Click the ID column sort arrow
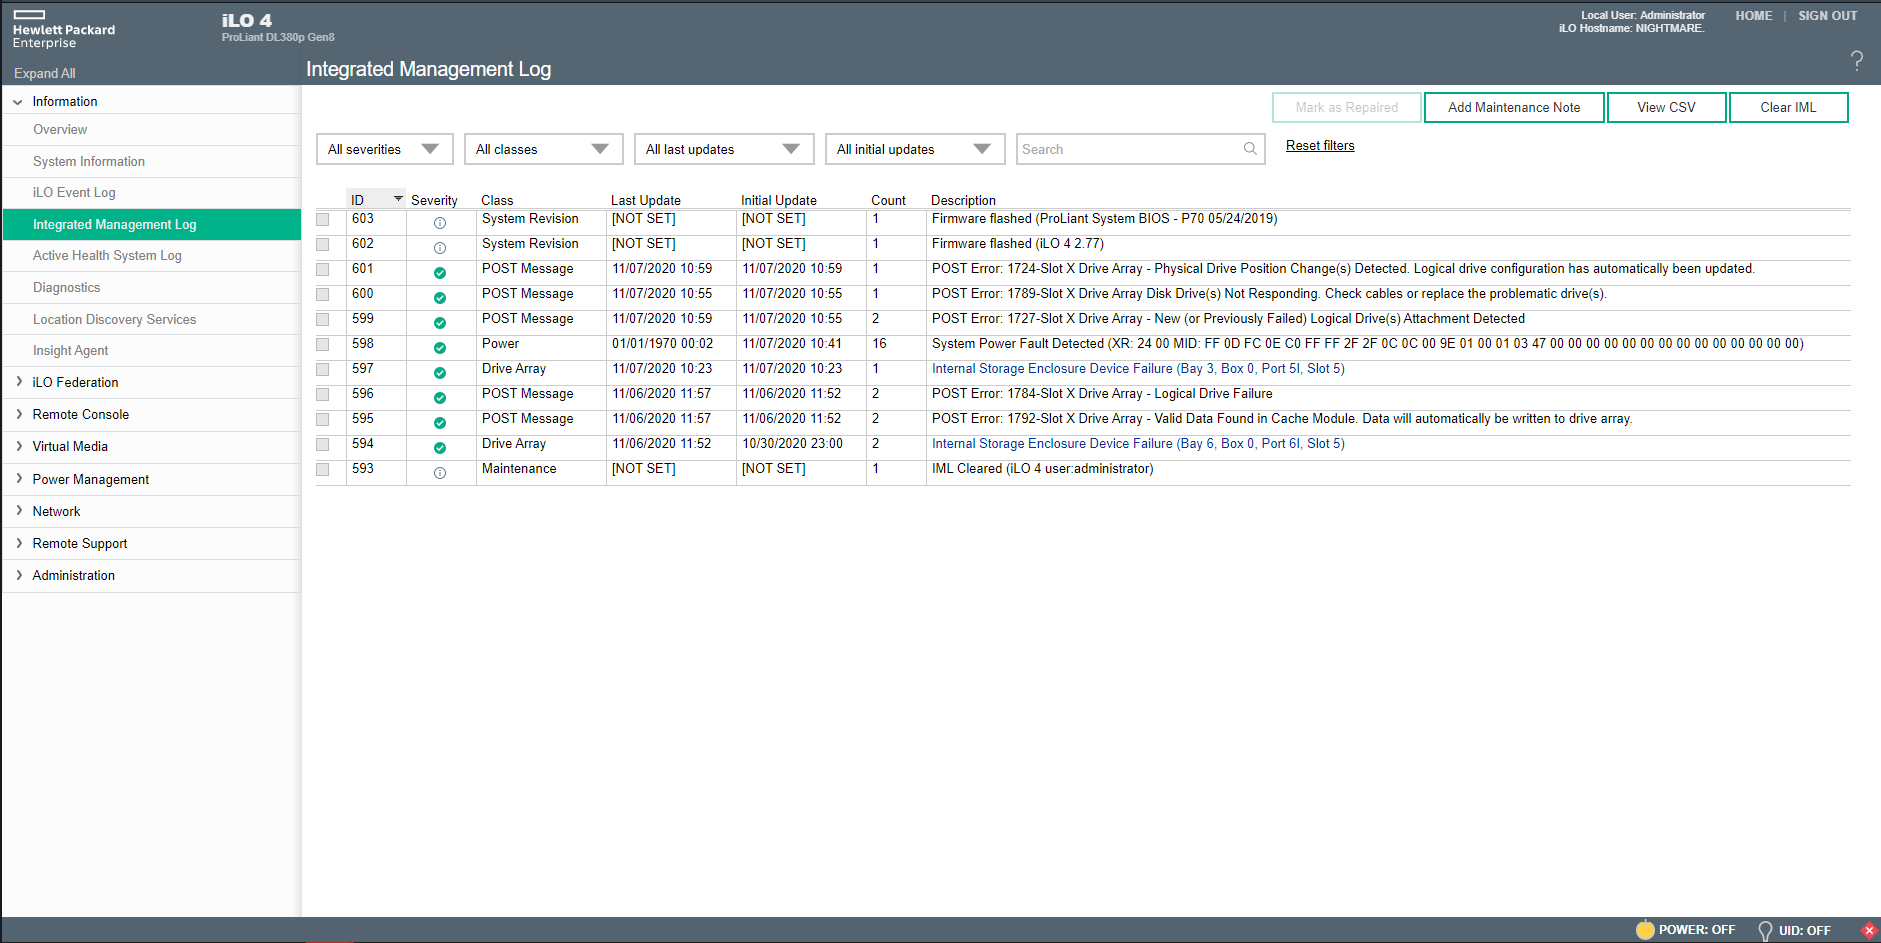This screenshot has width=1881, height=943. pos(398,199)
